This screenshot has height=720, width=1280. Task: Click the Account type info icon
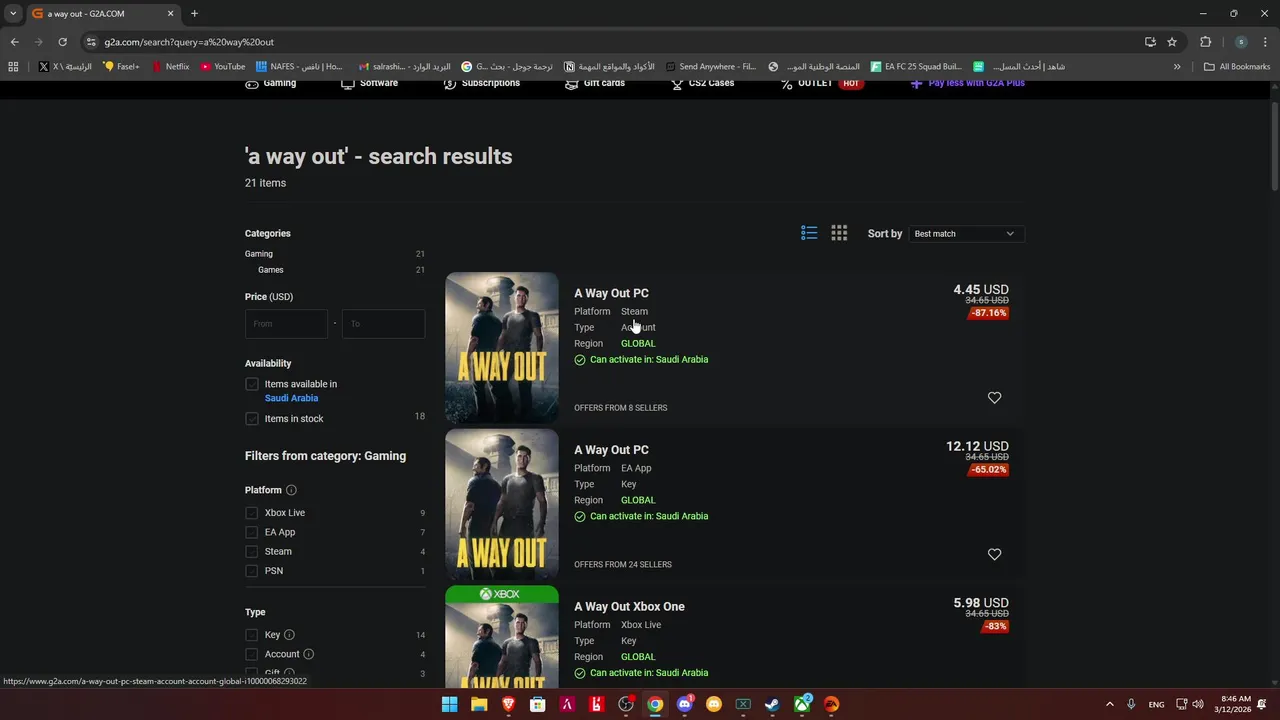click(x=308, y=654)
